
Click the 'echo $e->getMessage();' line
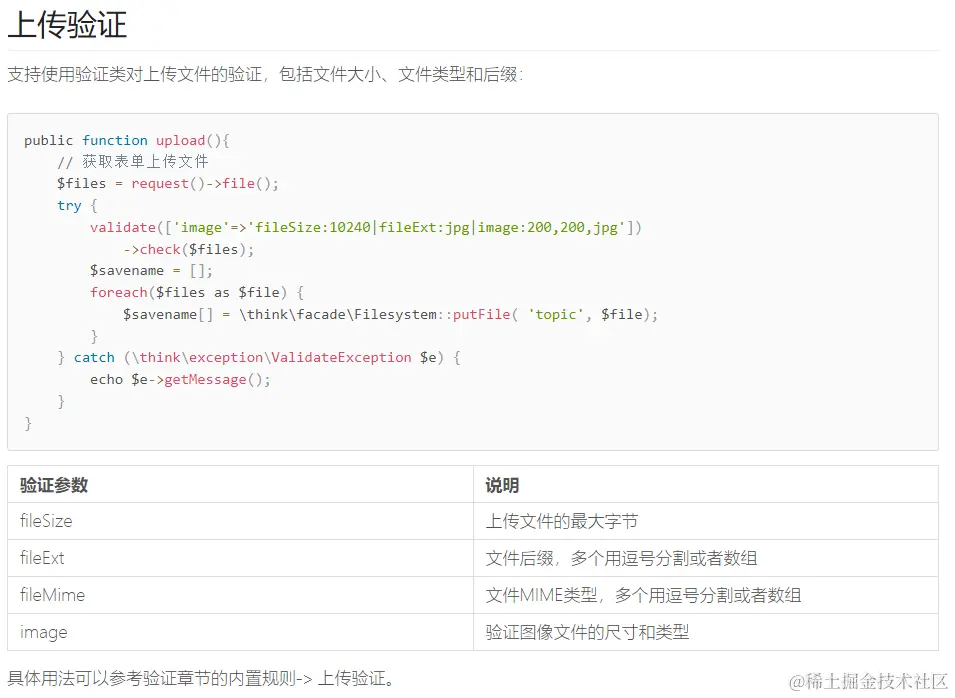(180, 379)
